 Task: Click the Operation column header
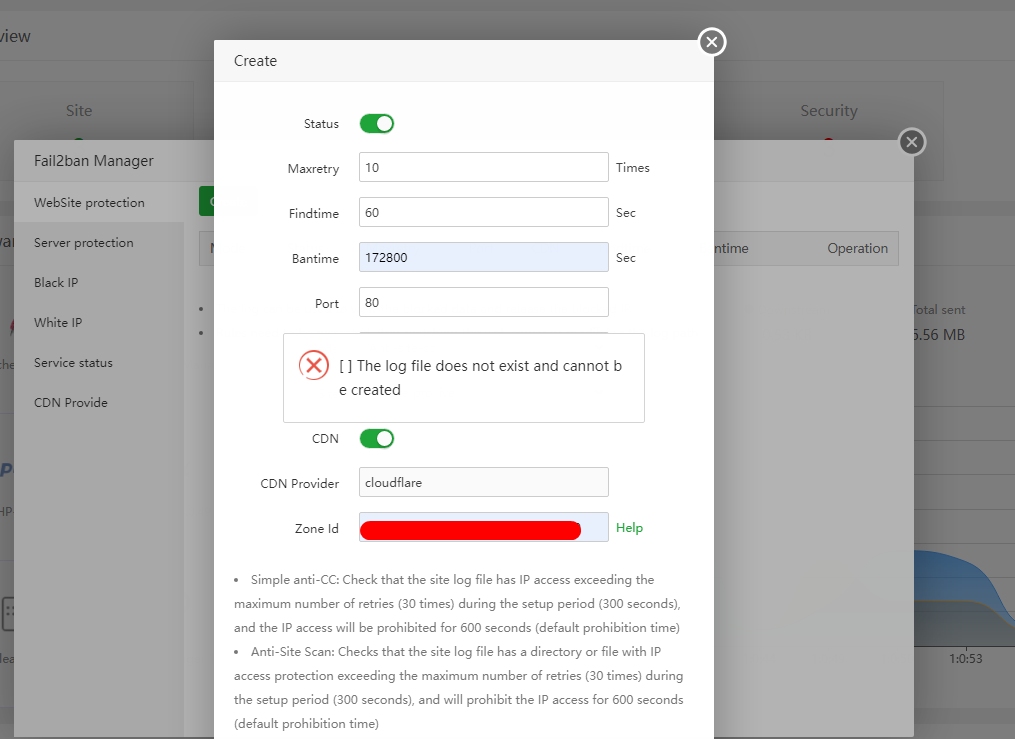coord(857,248)
